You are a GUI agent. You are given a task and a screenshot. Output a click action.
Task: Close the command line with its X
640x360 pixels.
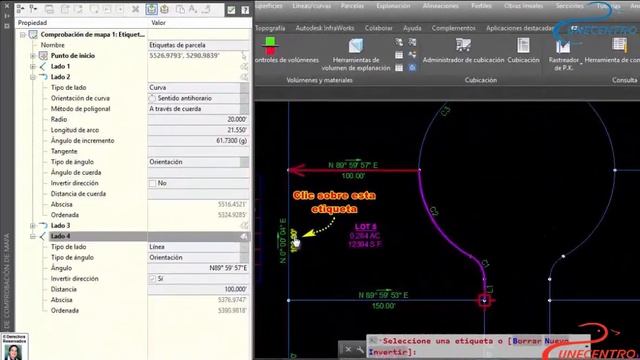point(348,349)
